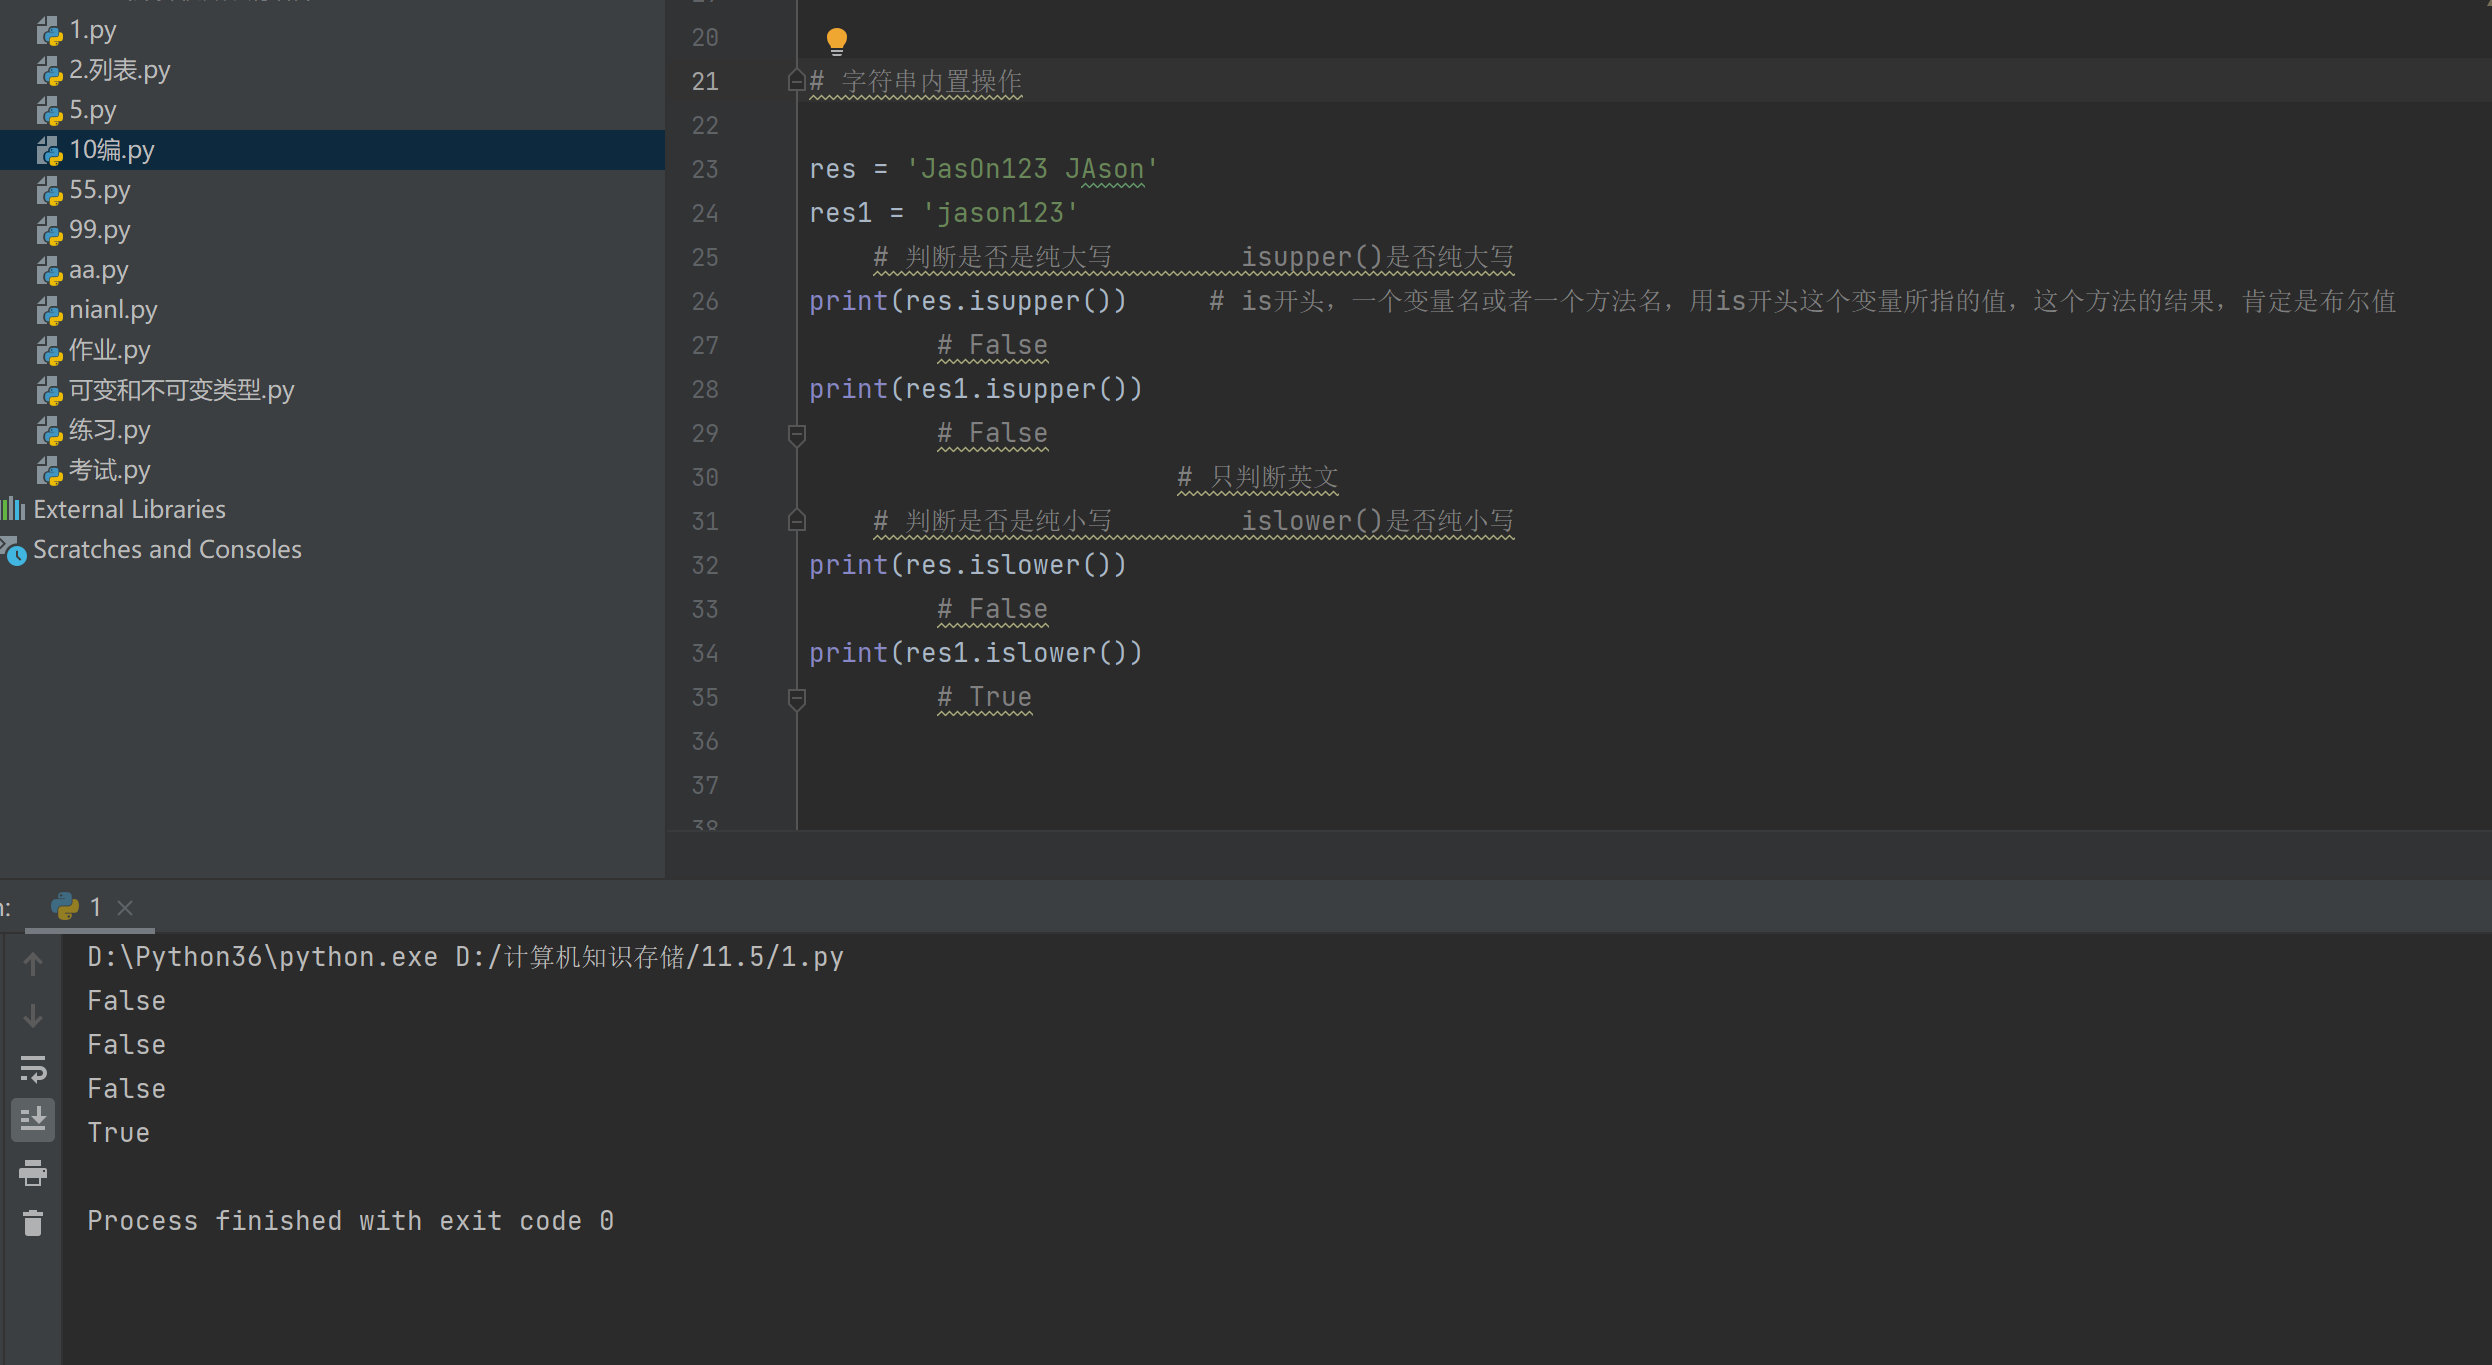2492x1365 pixels.
Task: Click string 'jason123' on line 24
Action: [x=1000, y=213]
